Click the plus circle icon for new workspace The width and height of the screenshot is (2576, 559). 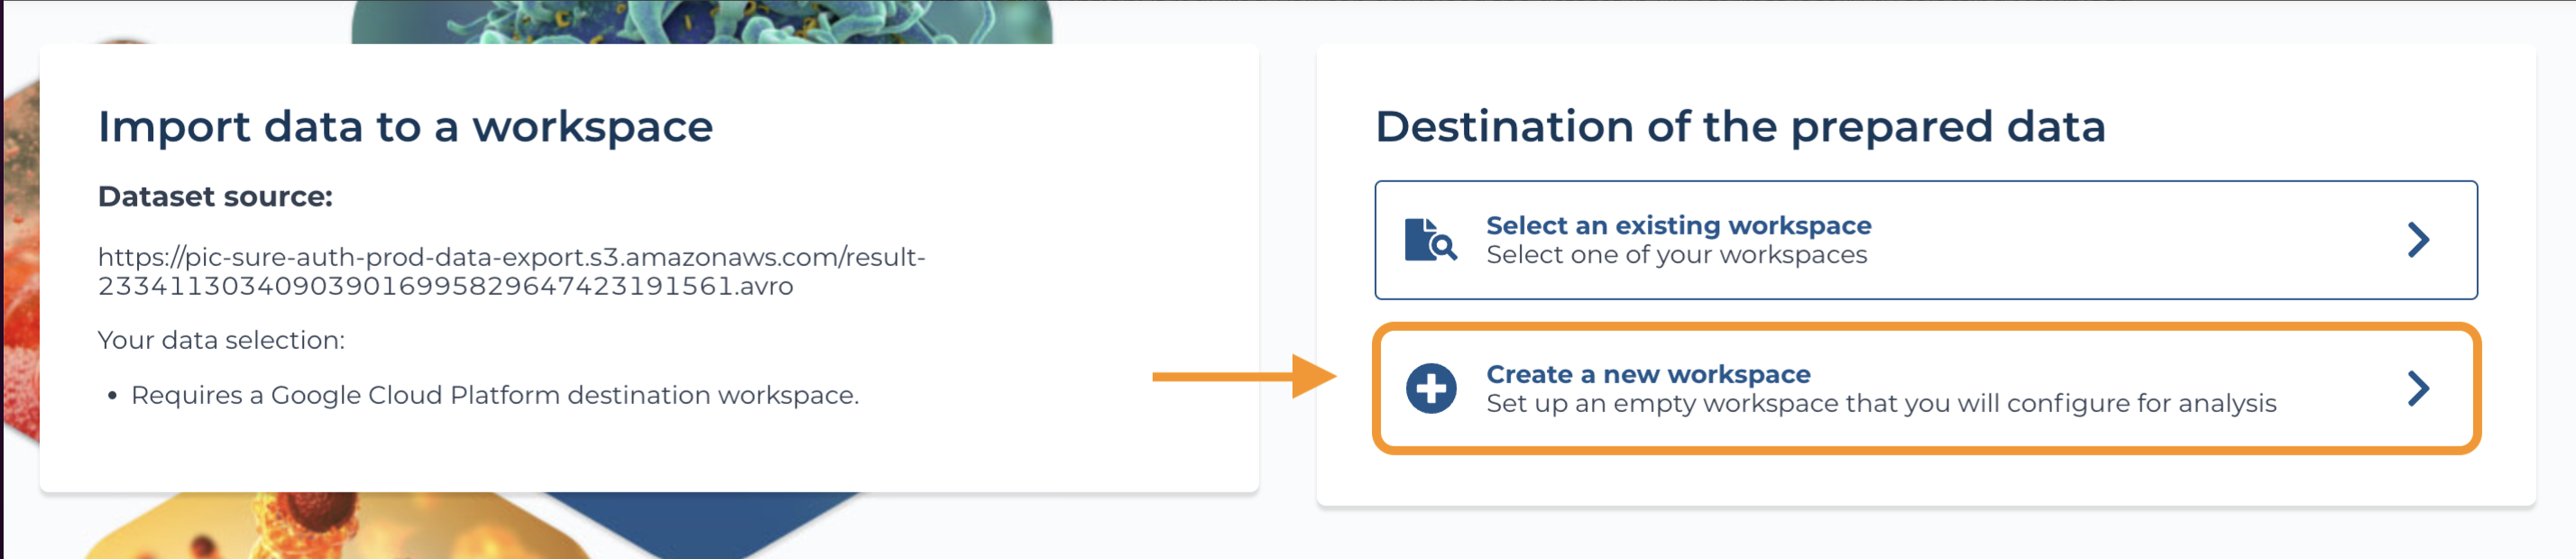point(1431,388)
